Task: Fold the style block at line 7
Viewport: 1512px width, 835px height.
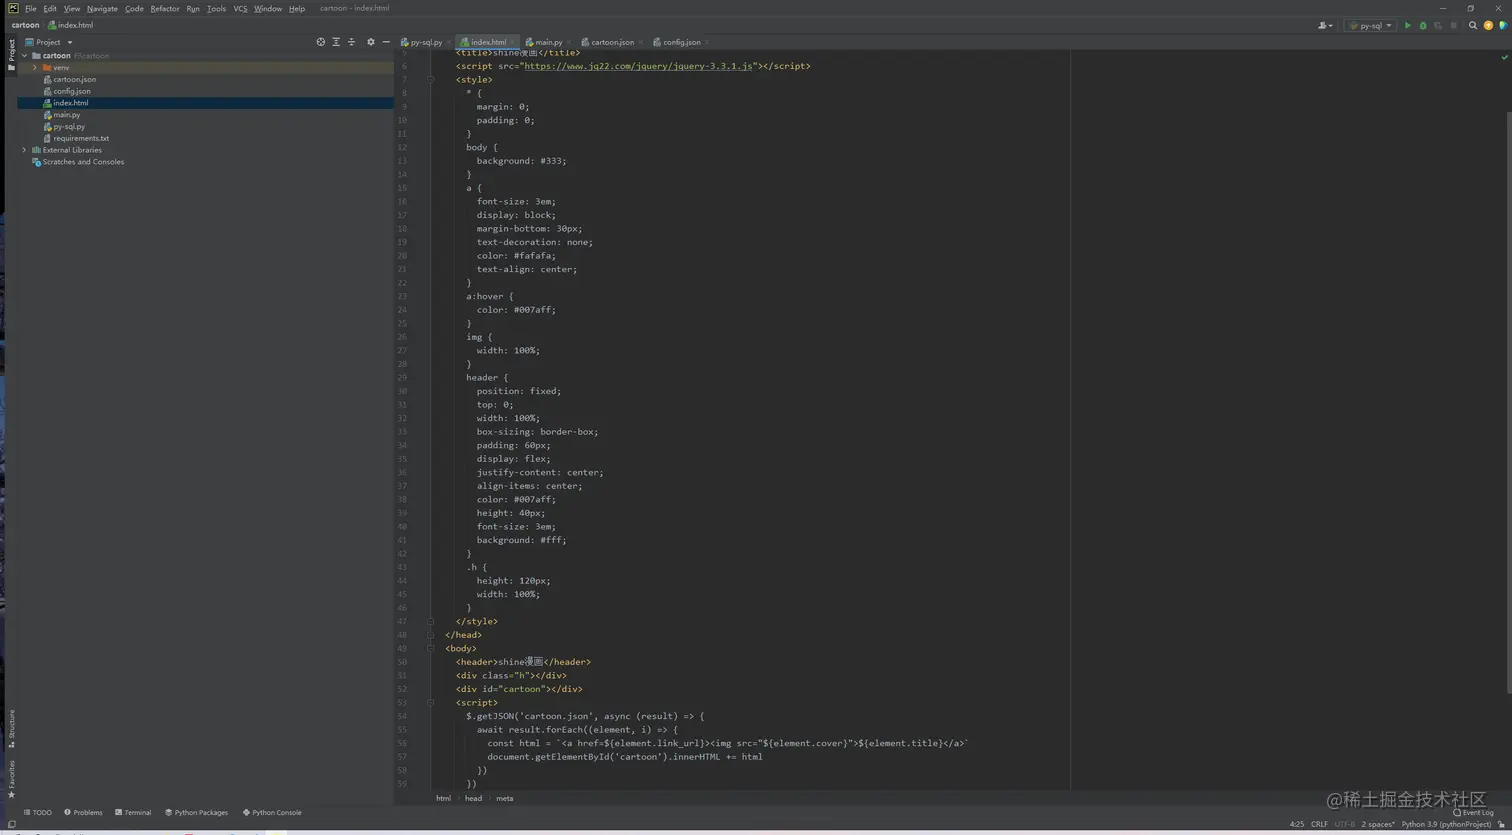Action: (431, 79)
